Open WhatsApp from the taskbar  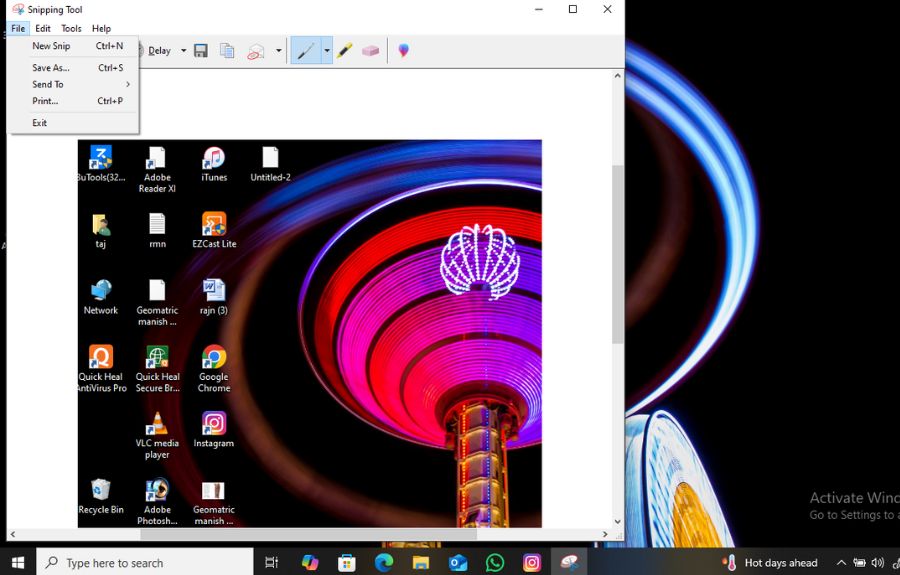point(495,562)
